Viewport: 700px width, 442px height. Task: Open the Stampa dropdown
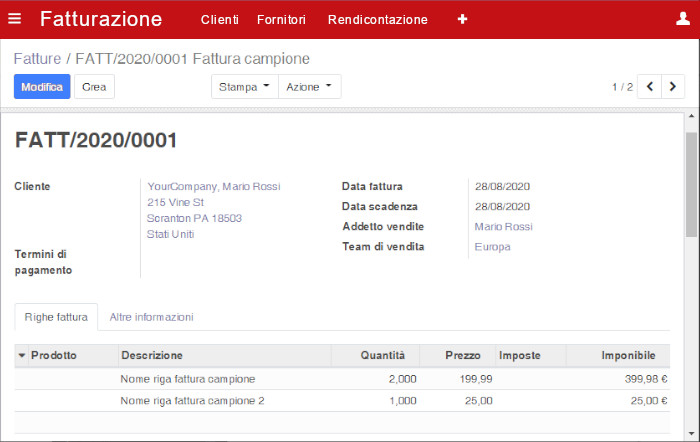pos(245,87)
